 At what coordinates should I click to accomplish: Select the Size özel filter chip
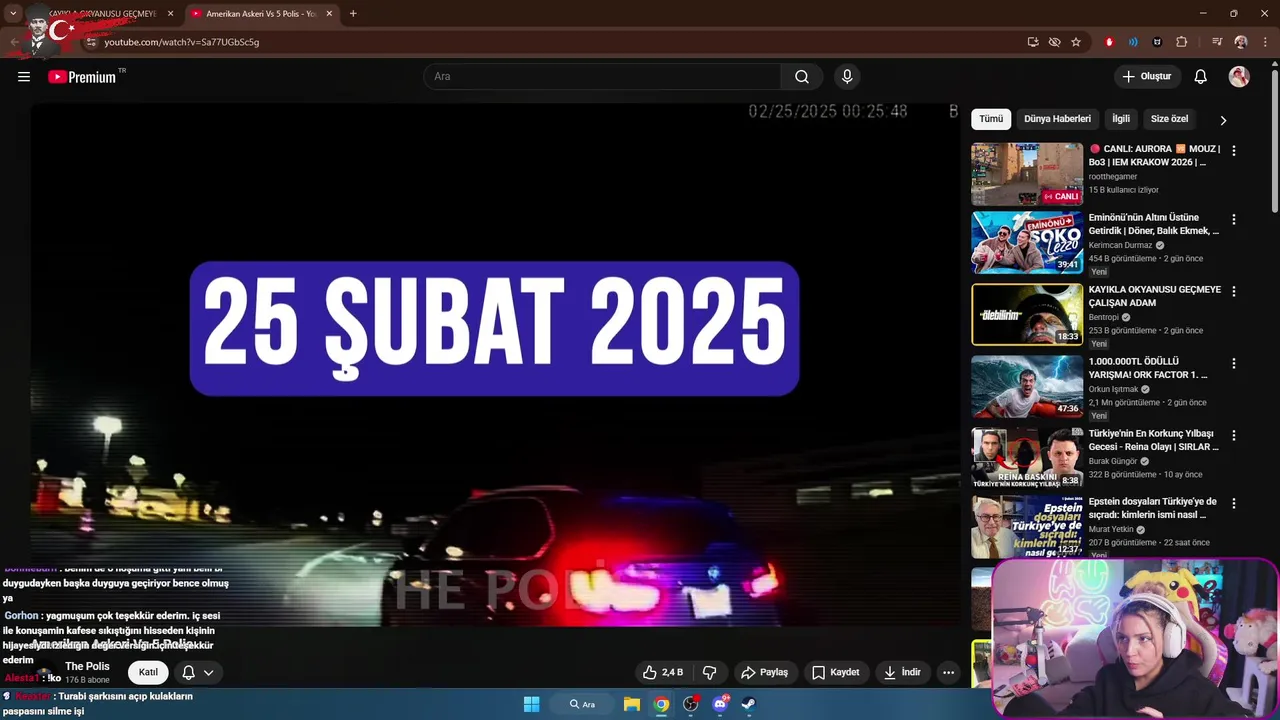[1169, 119]
